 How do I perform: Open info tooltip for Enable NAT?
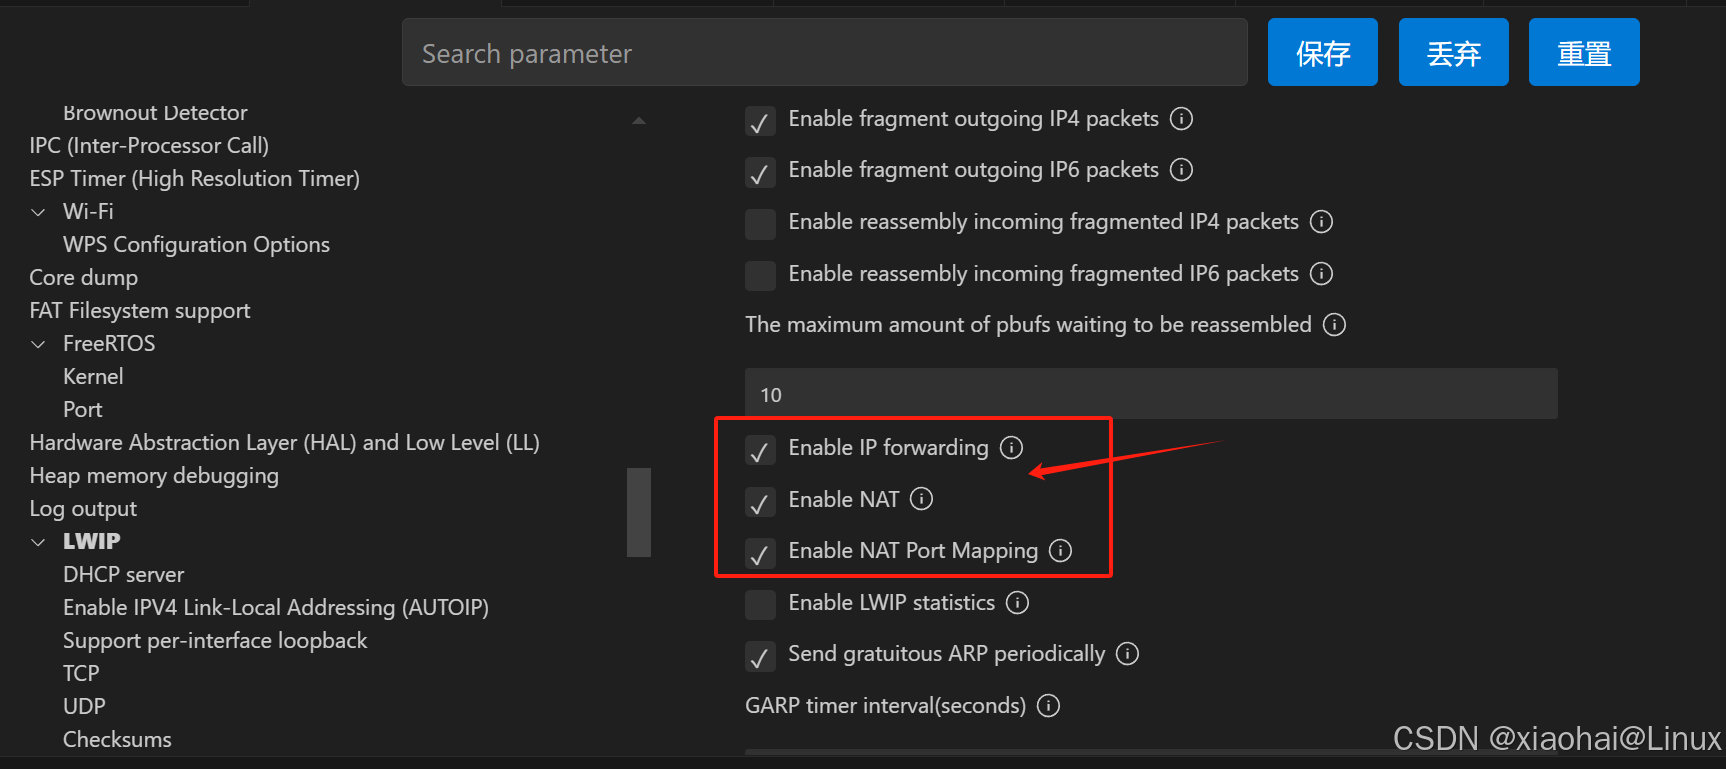tap(921, 498)
